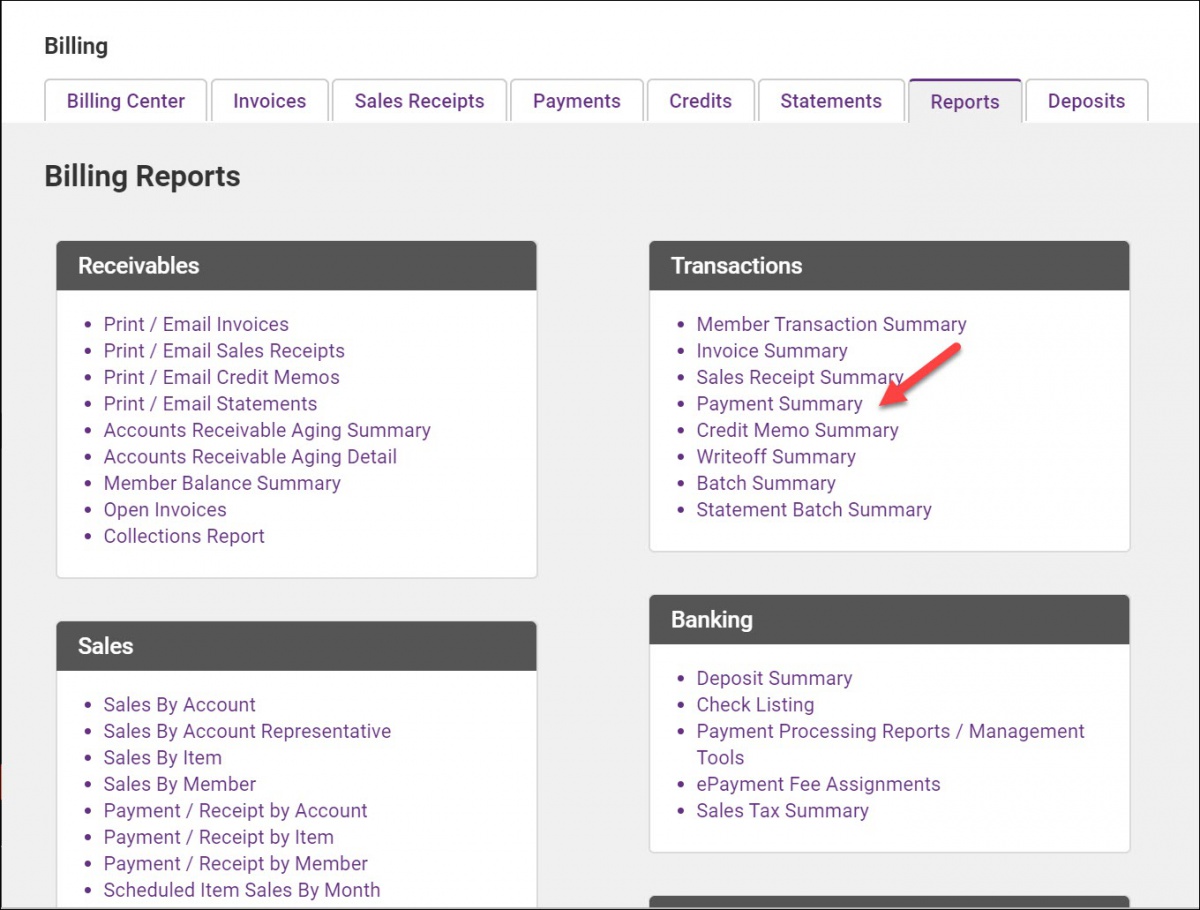The image size is (1200, 910).
Task: Open Member Transaction Summary report
Action: tap(831, 324)
